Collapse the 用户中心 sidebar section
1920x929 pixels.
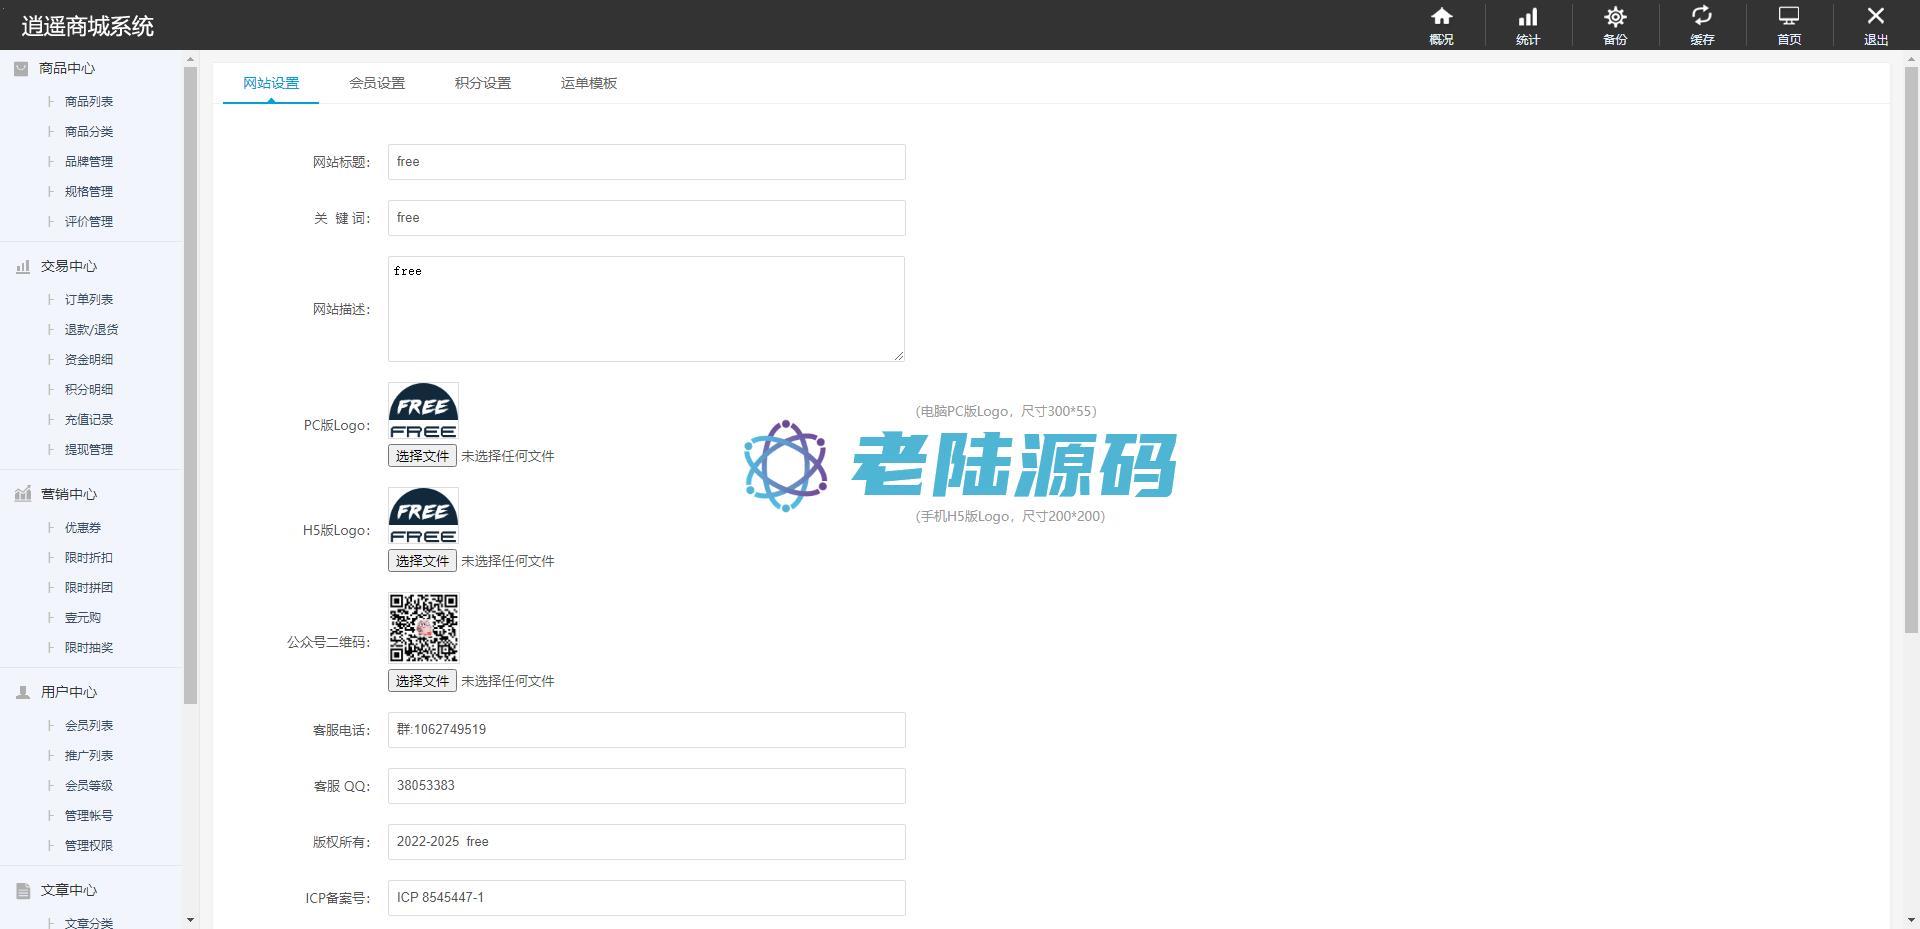coord(68,692)
